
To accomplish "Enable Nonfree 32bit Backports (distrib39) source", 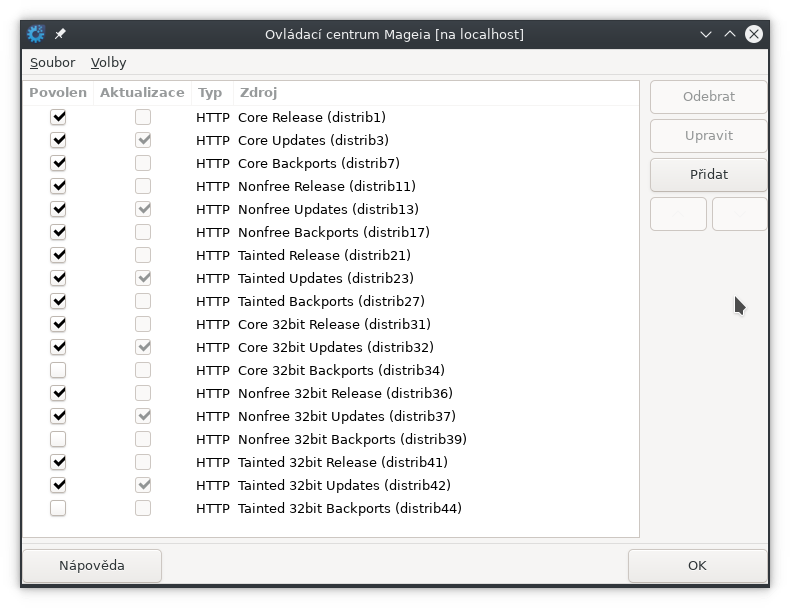I will (x=58, y=439).
